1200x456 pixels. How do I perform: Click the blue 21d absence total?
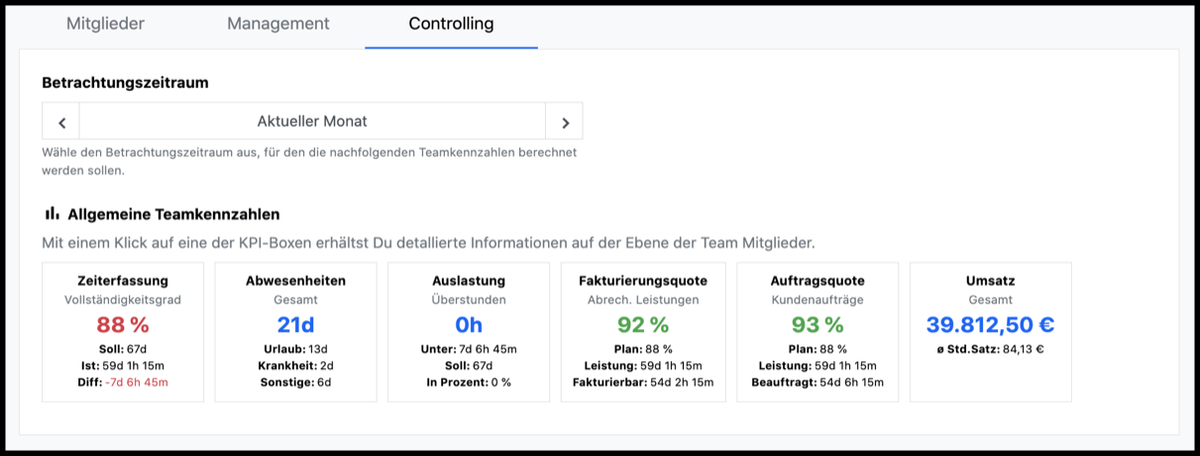(296, 324)
